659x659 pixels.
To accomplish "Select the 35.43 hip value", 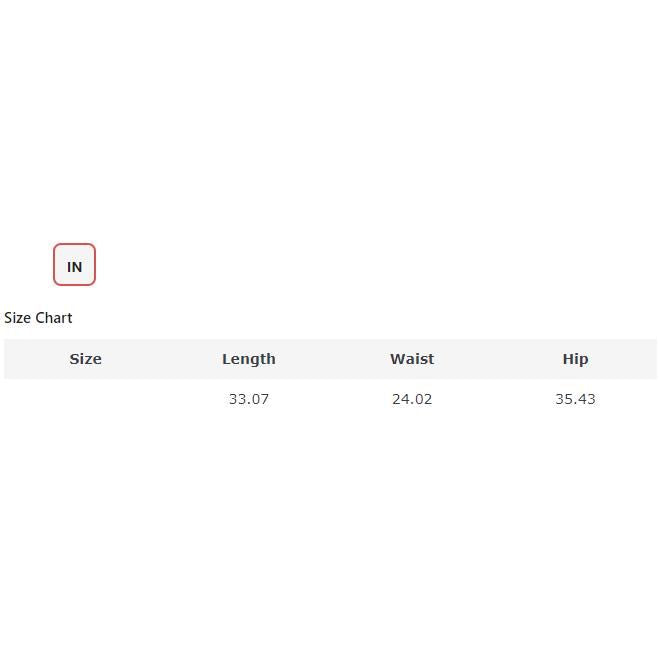I will point(575,399).
